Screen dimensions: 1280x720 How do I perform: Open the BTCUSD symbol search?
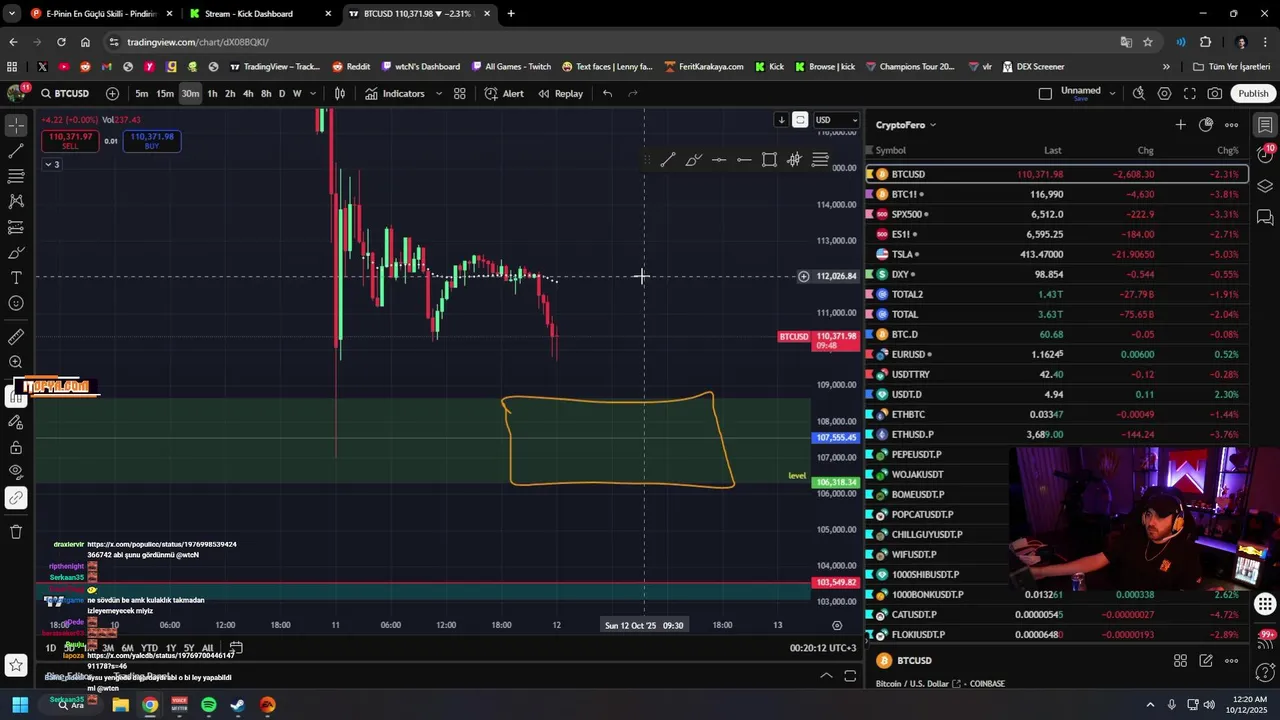click(x=65, y=93)
